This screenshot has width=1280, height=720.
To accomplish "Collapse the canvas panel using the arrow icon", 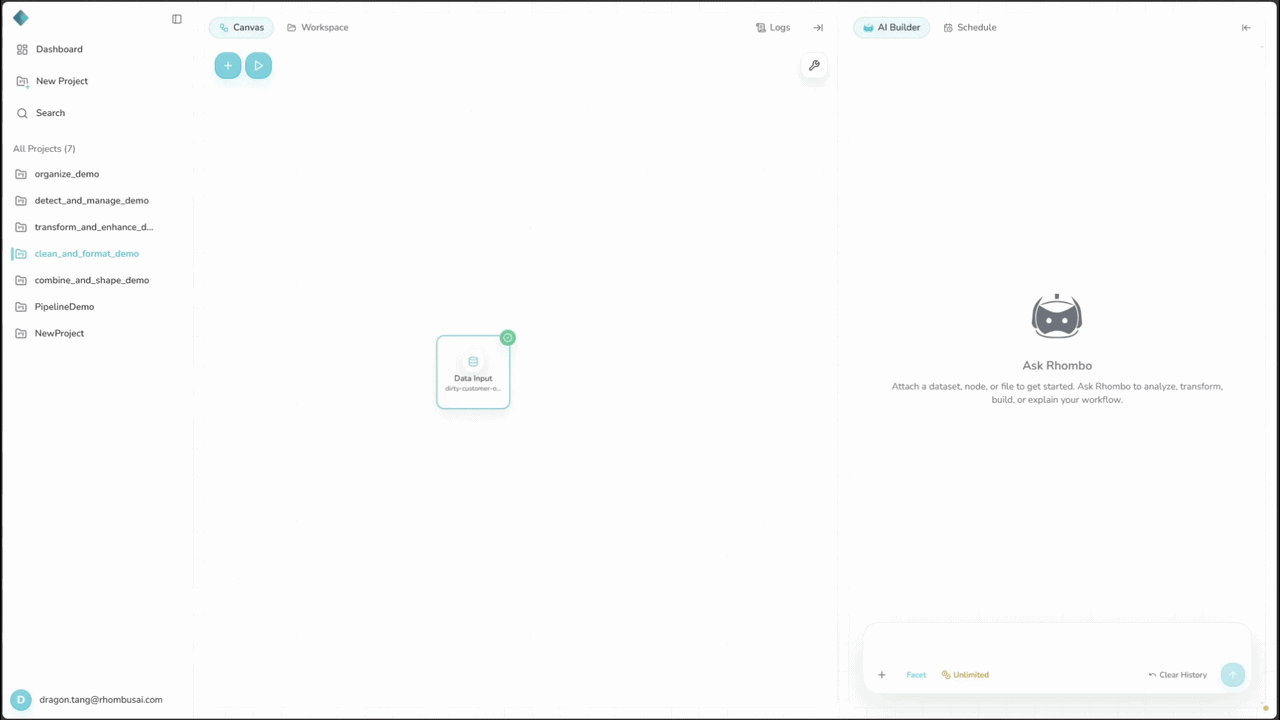I will [818, 28].
